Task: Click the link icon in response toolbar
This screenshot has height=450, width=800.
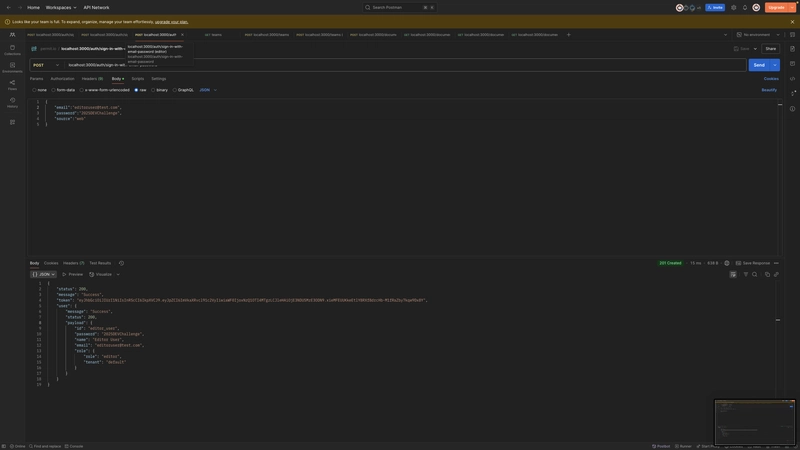Action: [x=777, y=274]
